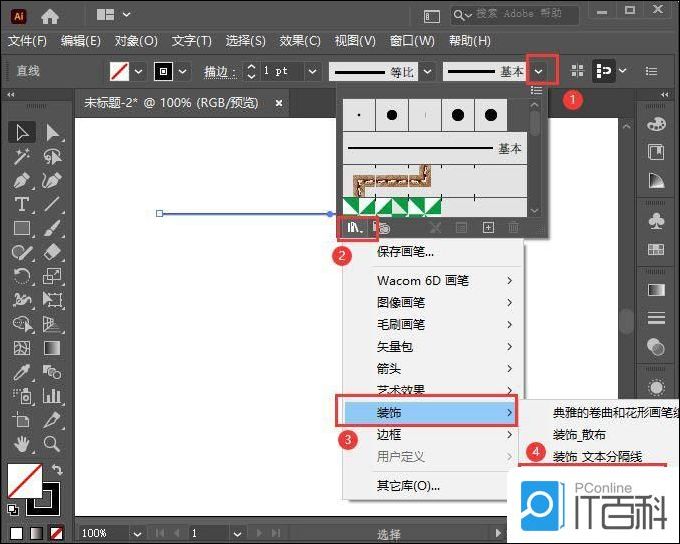Swap fill and stroke colors
Image resolution: width=680 pixels, height=544 pixels.
pyautogui.click(x=56, y=471)
